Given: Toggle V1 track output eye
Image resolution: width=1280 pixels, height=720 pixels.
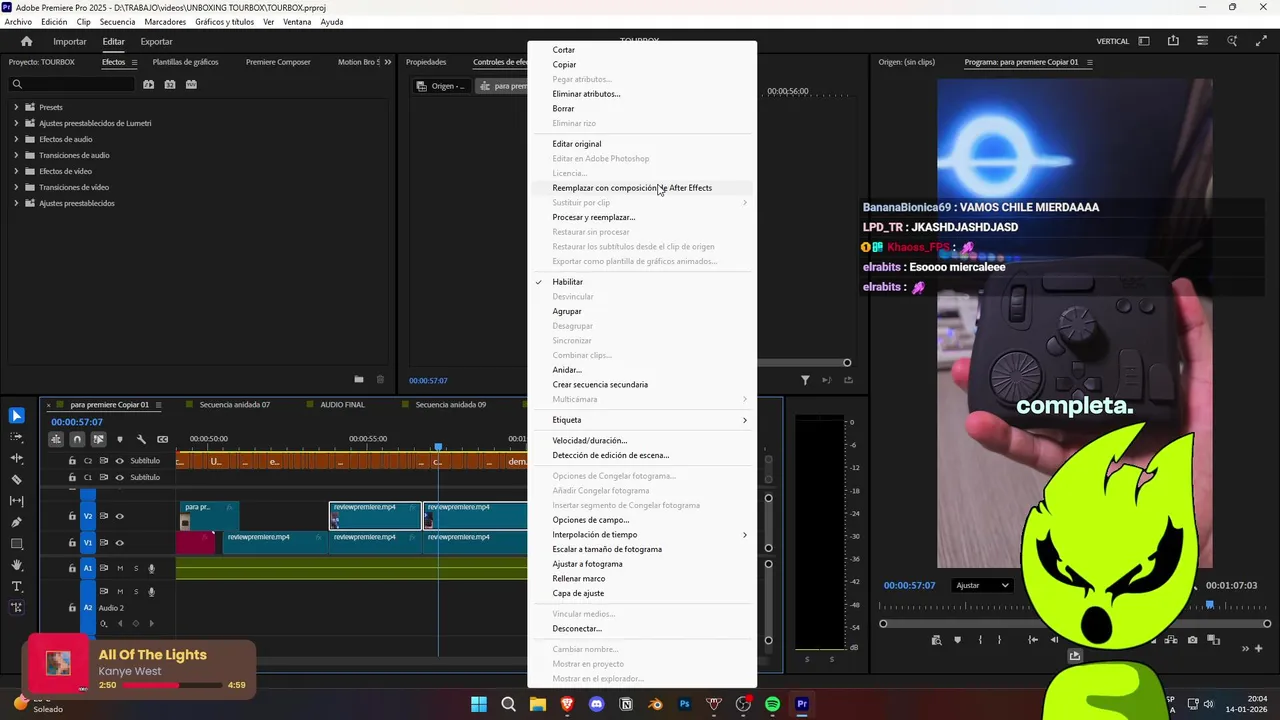Looking at the screenshot, I should pos(120,543).
